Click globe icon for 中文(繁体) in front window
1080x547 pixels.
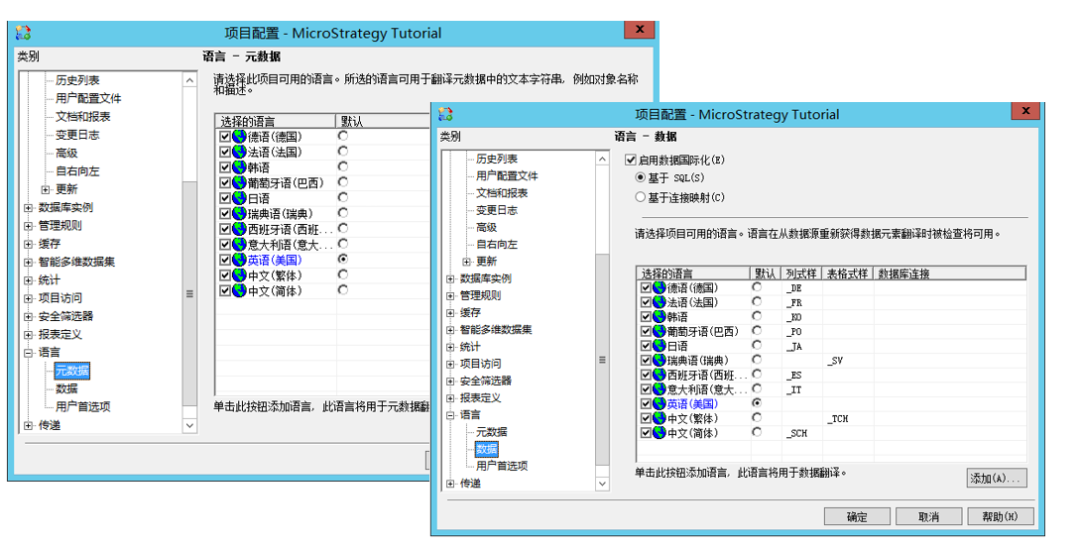pos(659,418)
